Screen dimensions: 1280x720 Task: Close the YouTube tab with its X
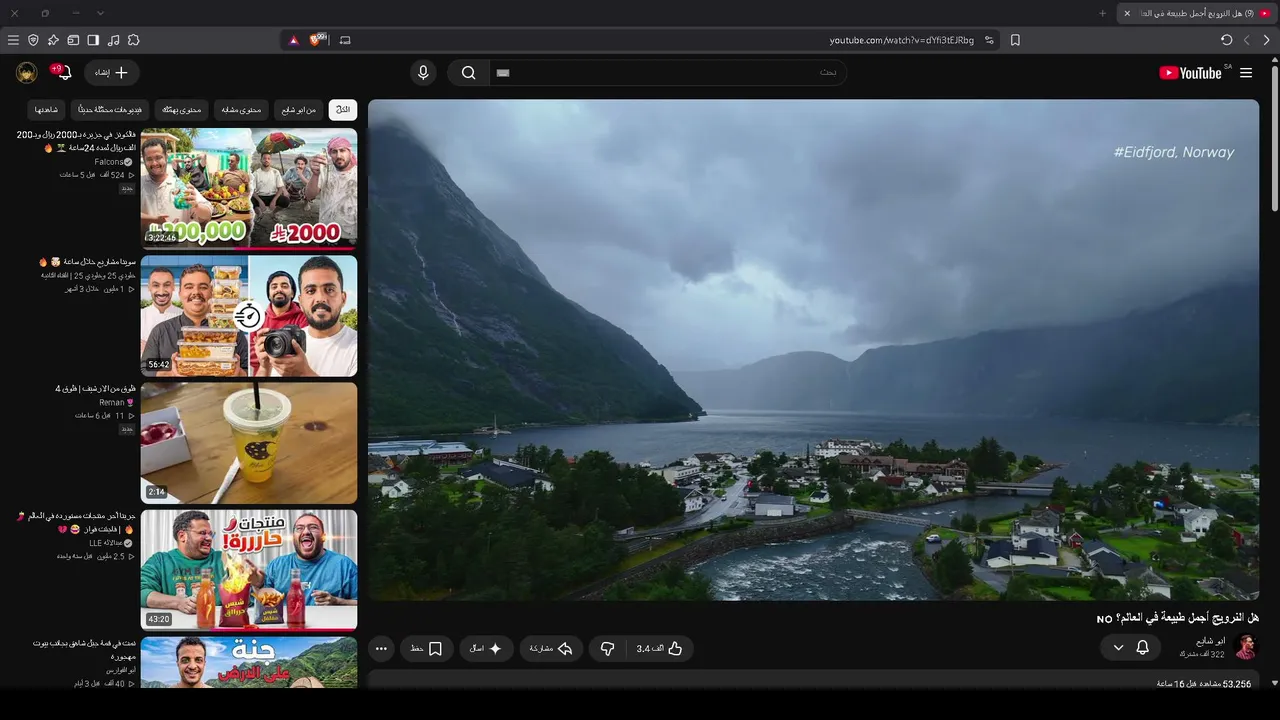[x=1127, y=13]
